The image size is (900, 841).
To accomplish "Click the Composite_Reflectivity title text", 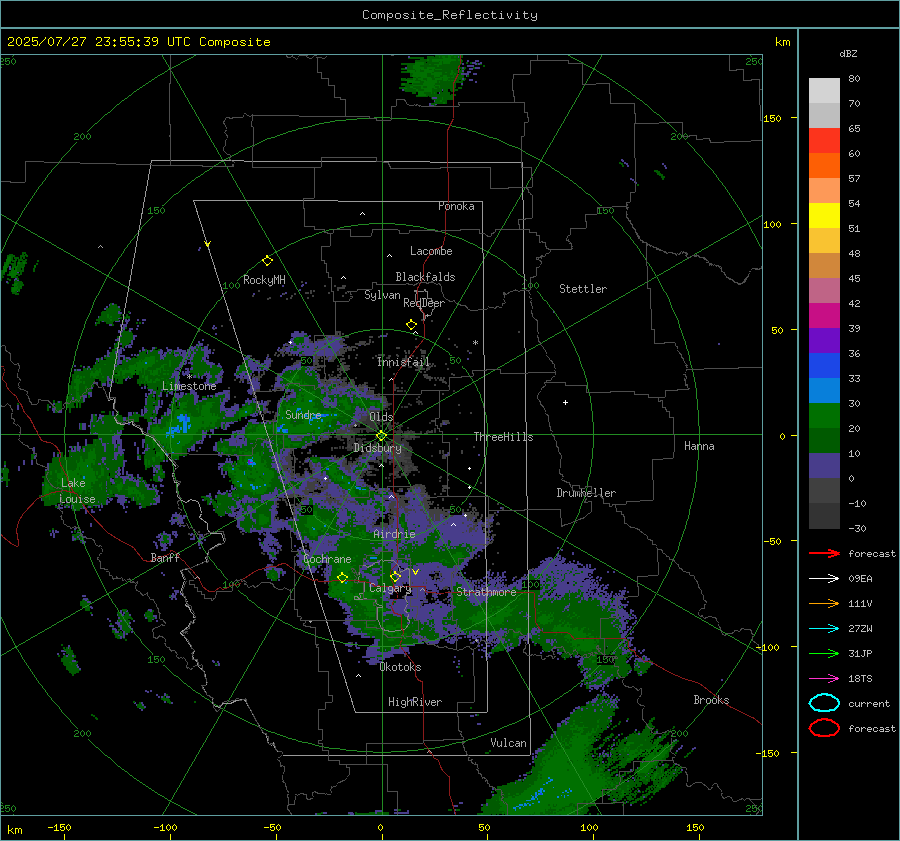I will coord(450,15).
